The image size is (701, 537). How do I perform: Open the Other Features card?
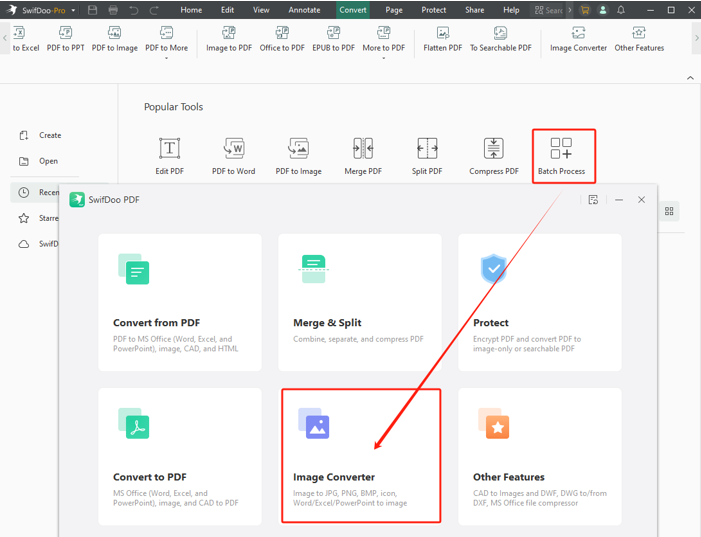tap(540, 457)
